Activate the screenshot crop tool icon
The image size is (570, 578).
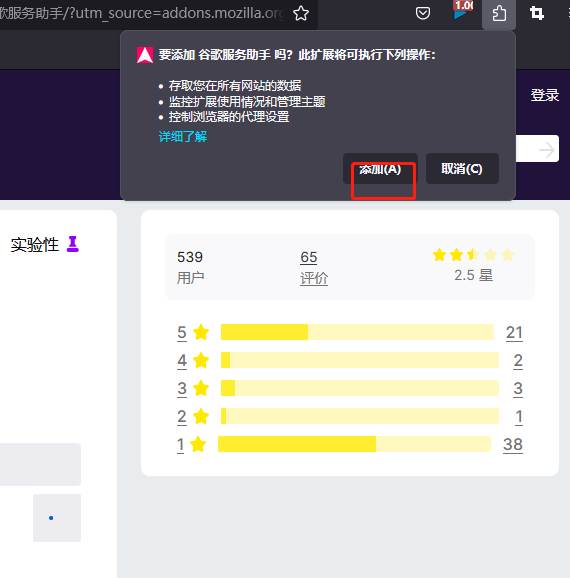click(536, 14)
